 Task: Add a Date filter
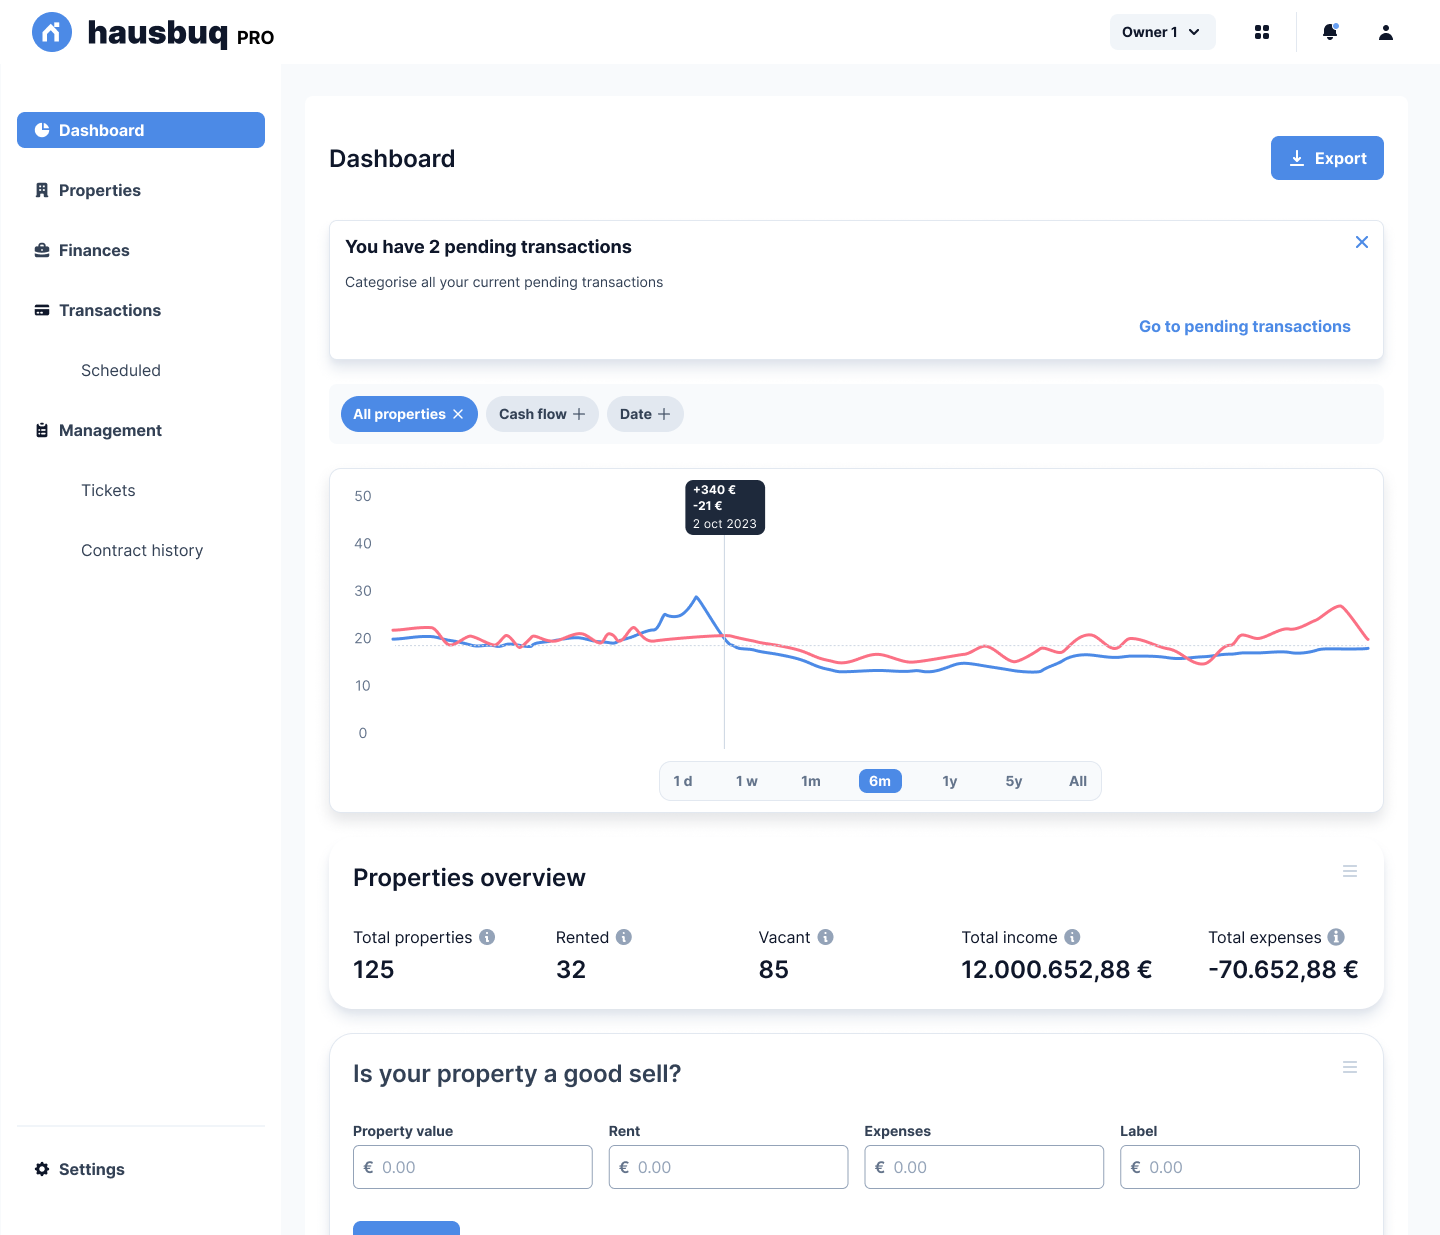coord(645,414)
